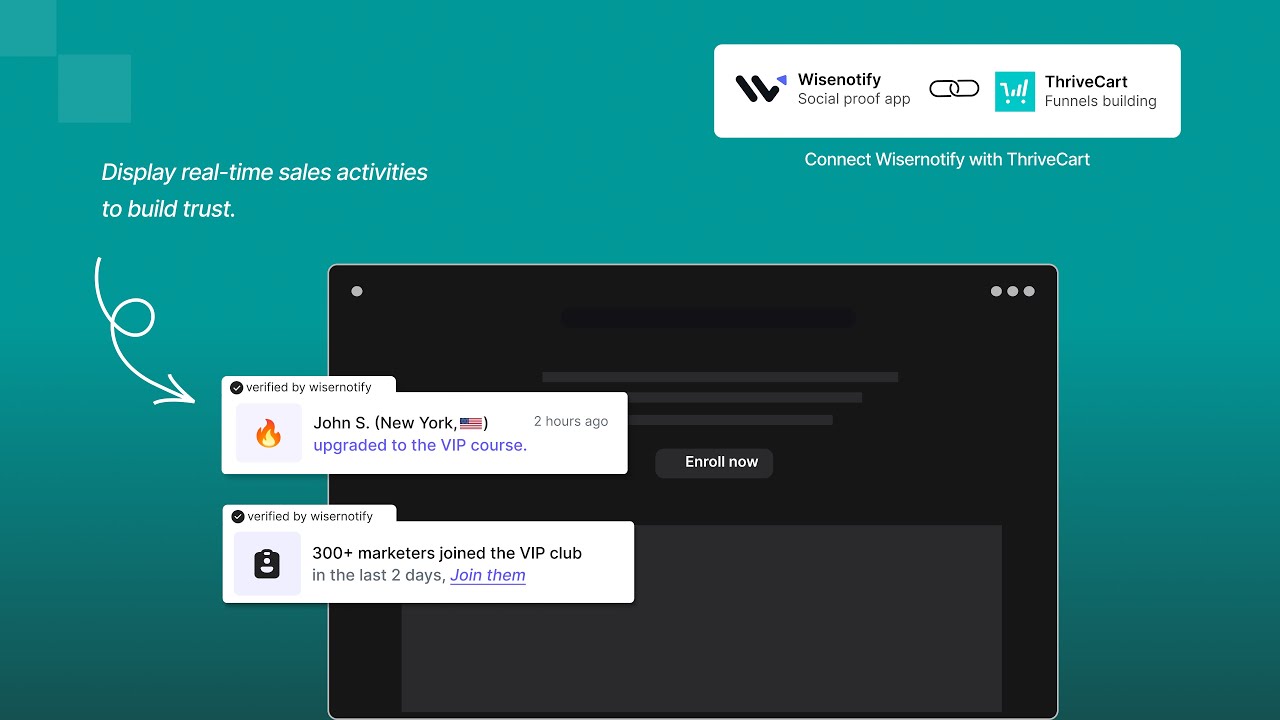The width and height of the screenshot is (1280, 720).
Task: Click the Enroll now button
Action: [x=714, y=462]
